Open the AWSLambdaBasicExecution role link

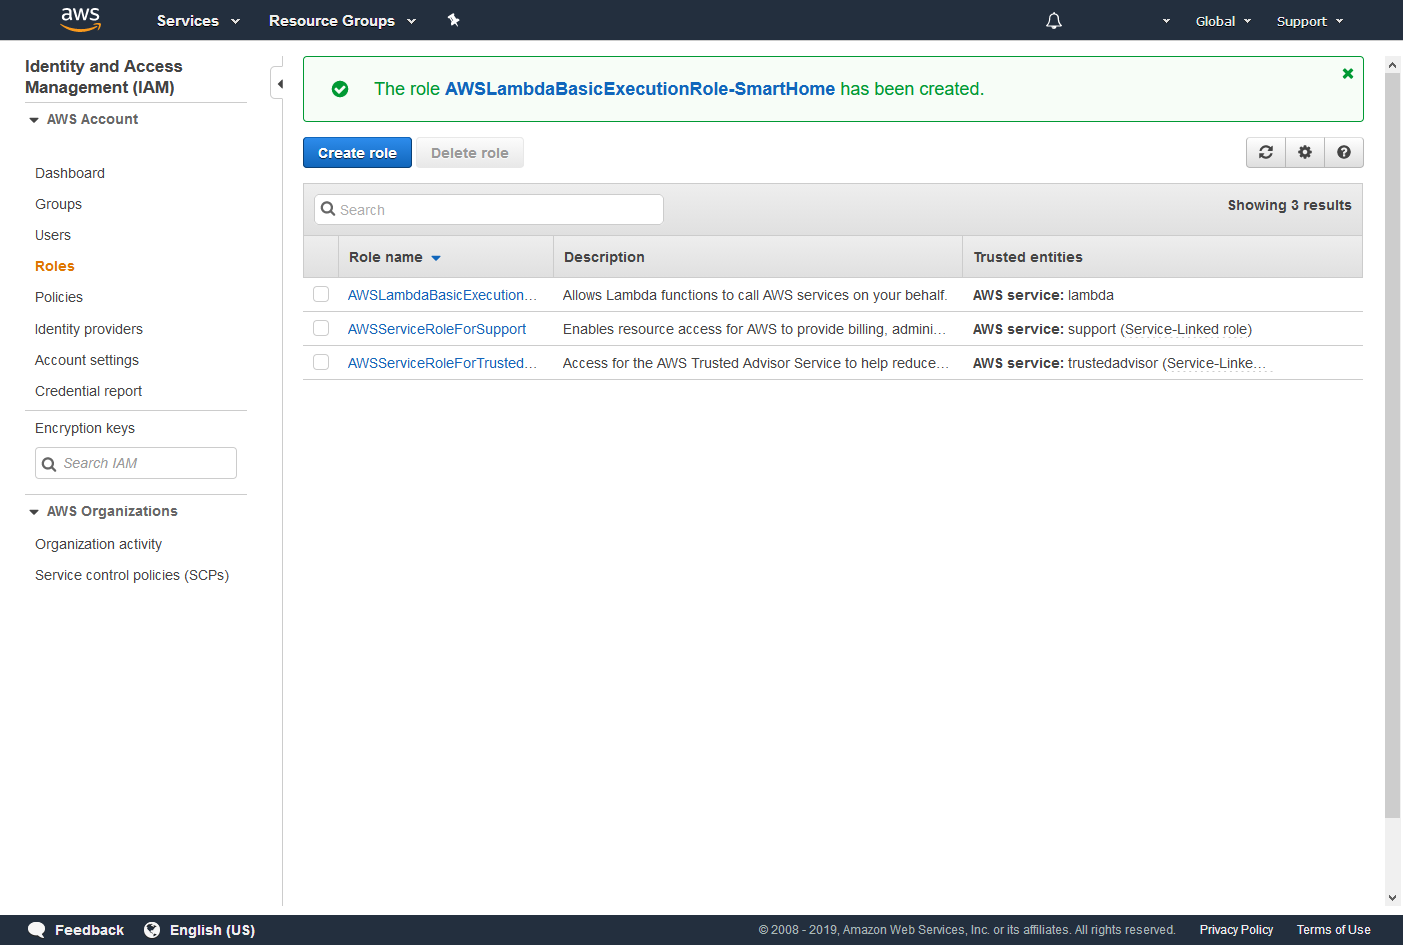coord(442,295)
